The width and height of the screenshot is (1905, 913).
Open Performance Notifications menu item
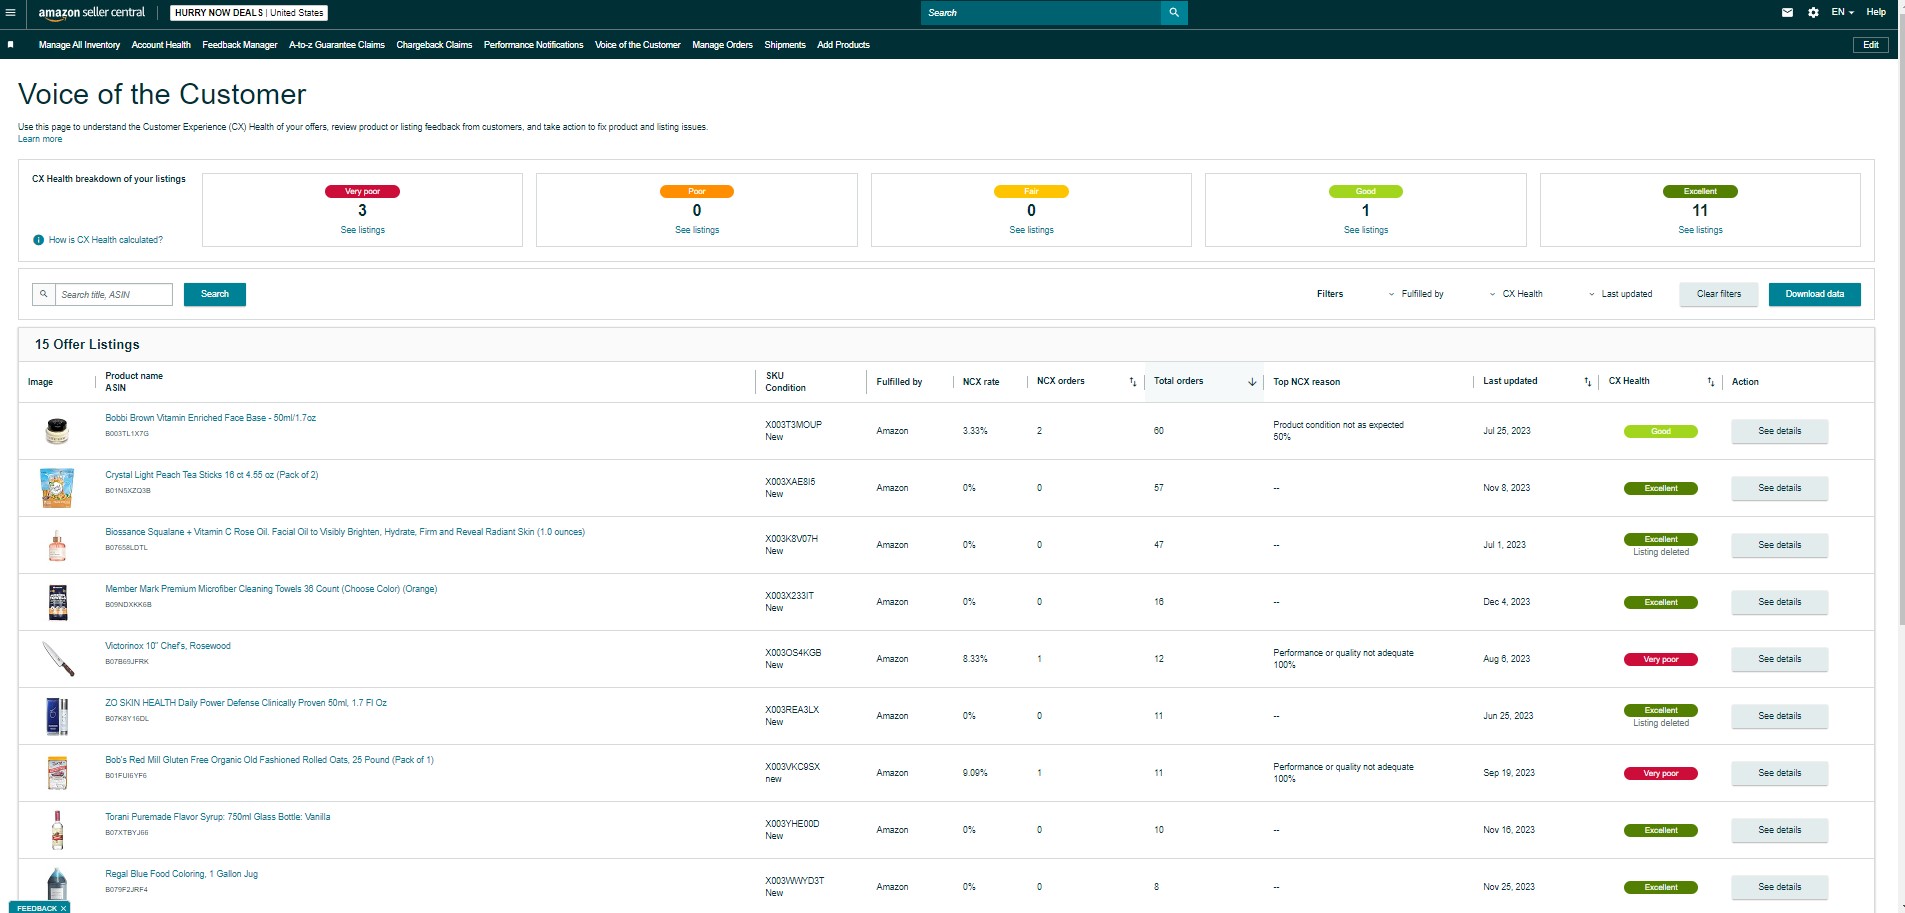(x=533, y=45)
